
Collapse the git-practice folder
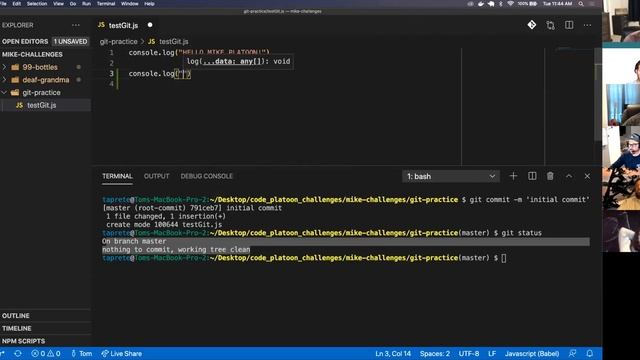coord(41,92)
